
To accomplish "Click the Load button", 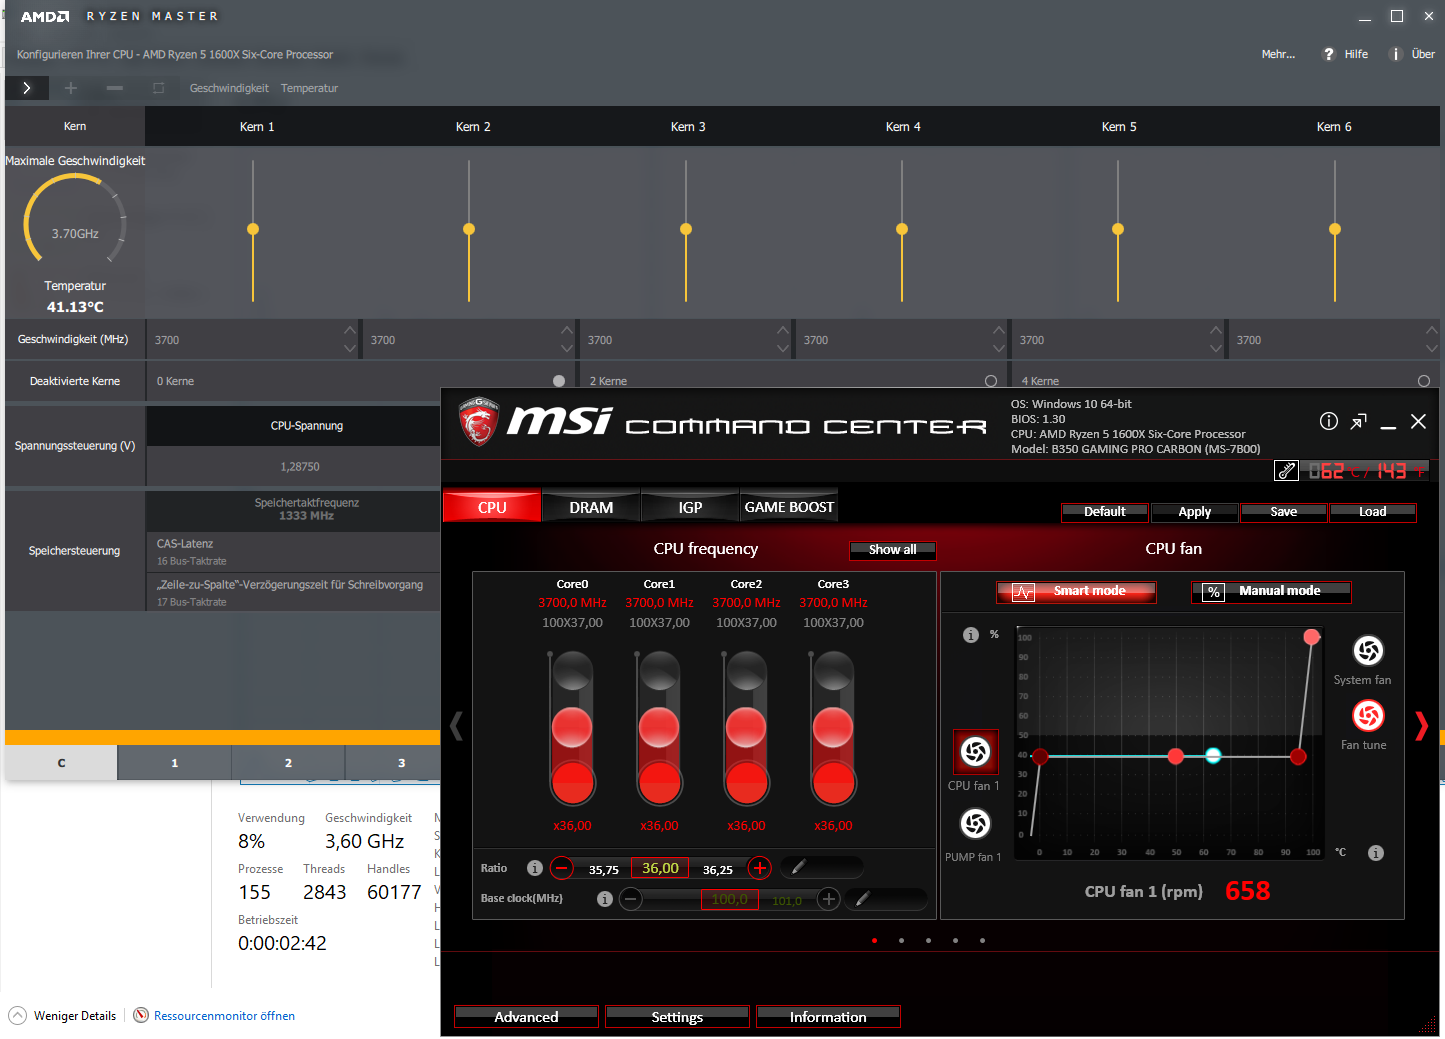I will [1373, 512].
